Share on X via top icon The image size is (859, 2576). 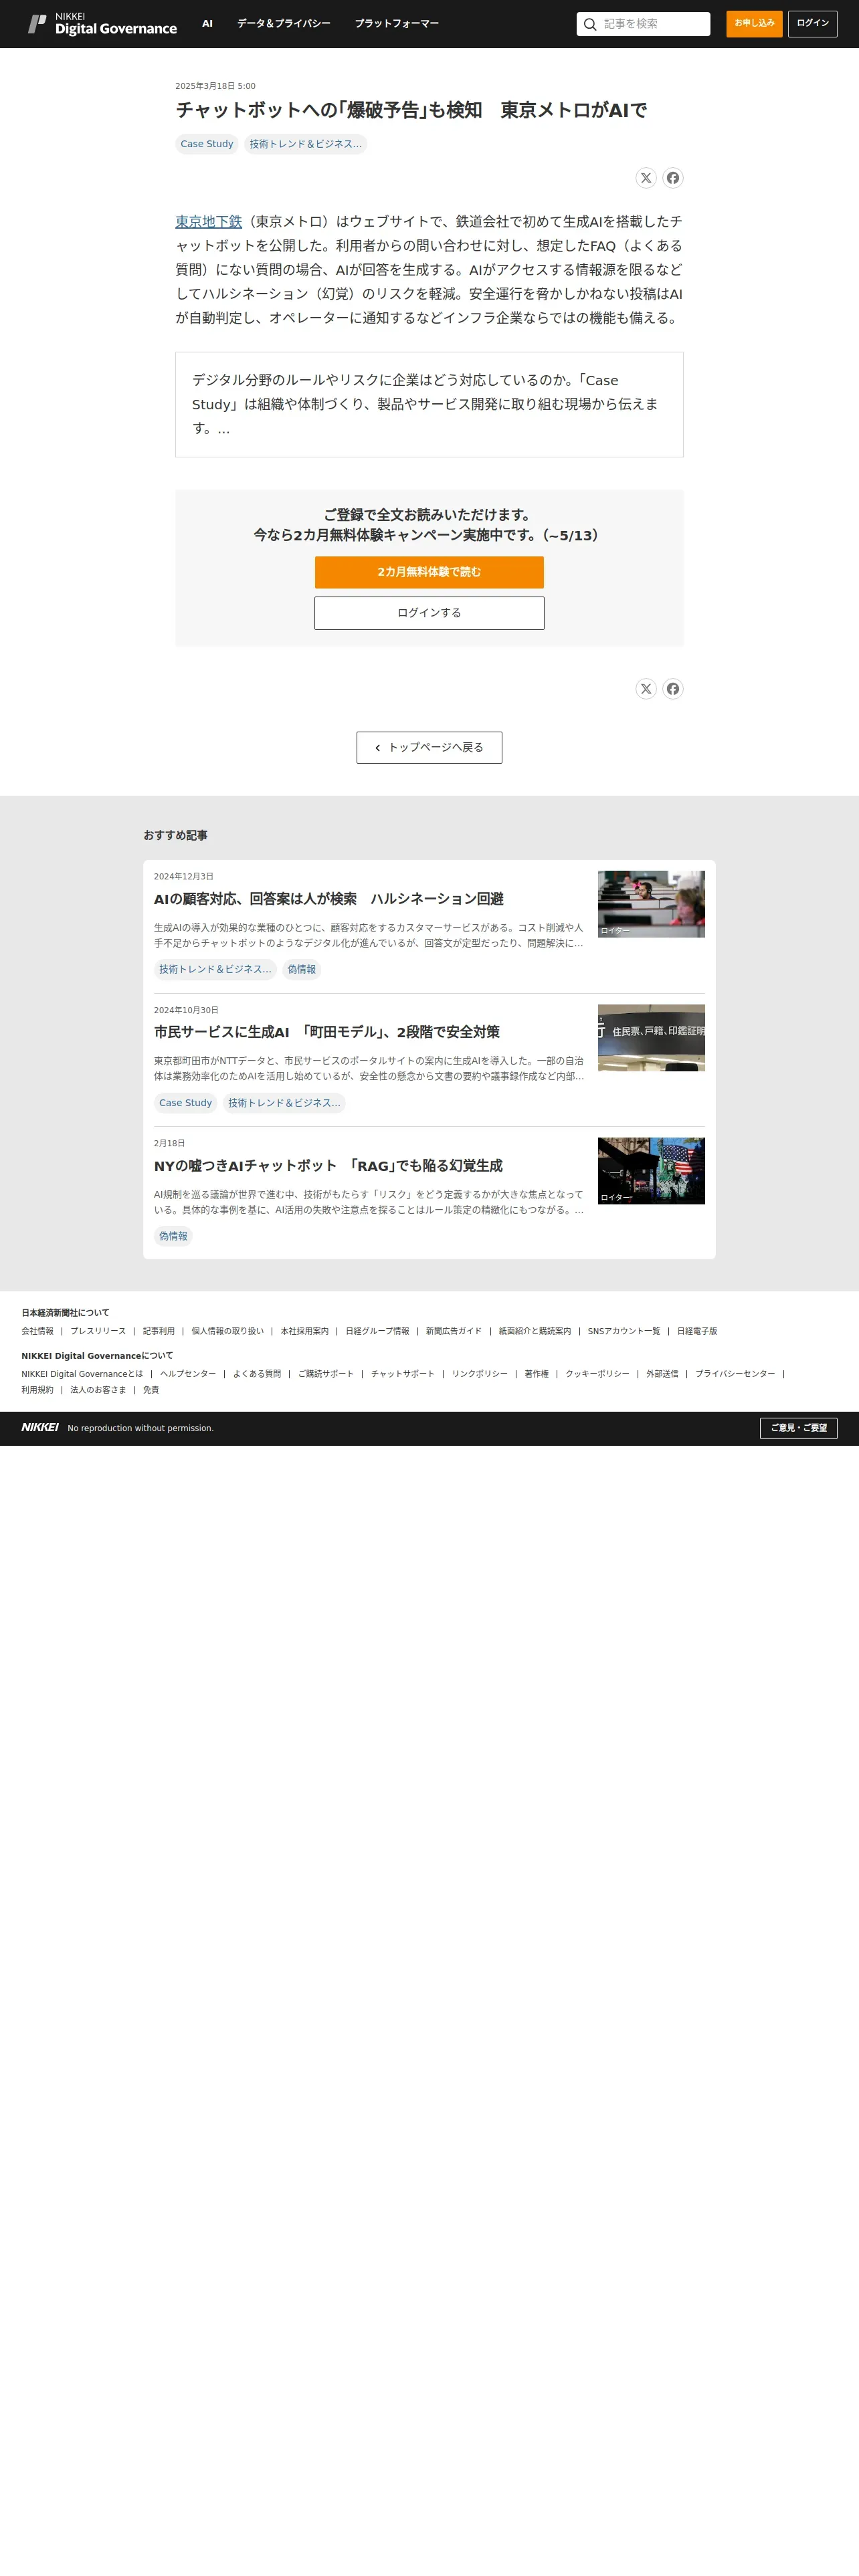point(646,178)
